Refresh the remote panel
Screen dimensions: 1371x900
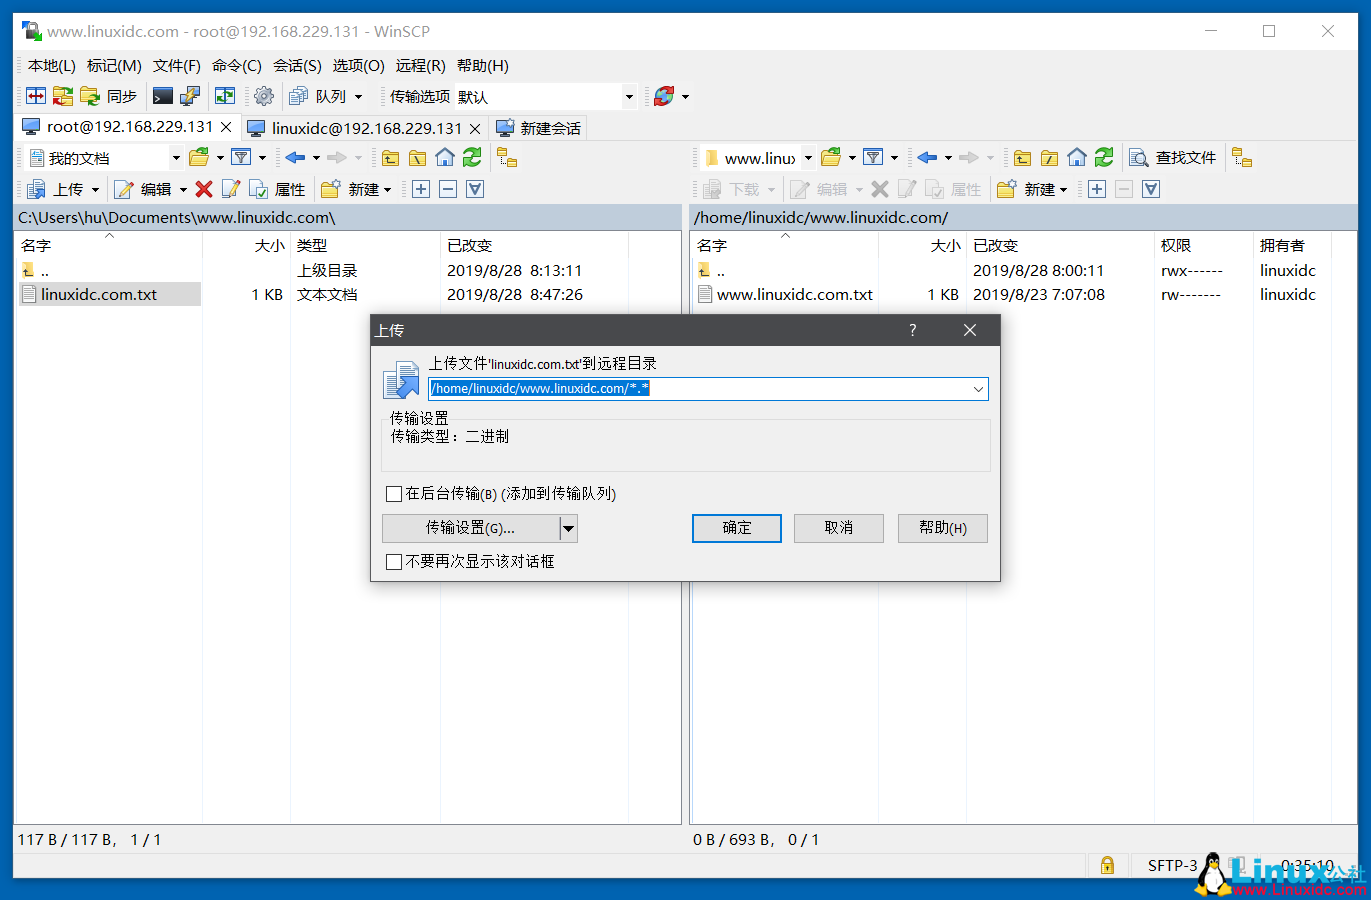point(1104,157)
